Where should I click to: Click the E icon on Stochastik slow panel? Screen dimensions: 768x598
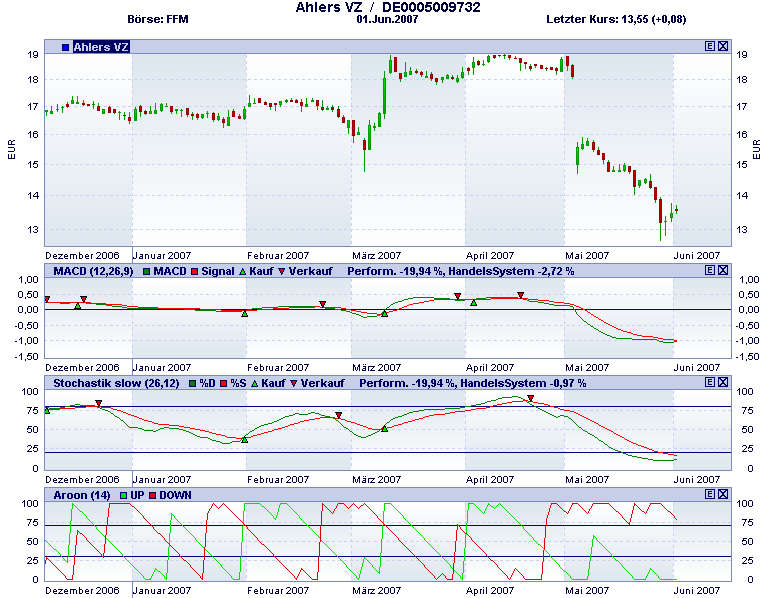[x=710, y=382]
